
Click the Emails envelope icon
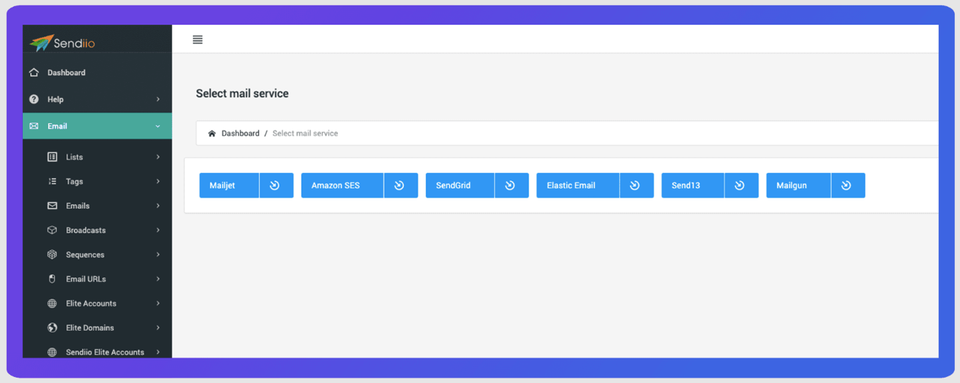(x=52, y=206)
